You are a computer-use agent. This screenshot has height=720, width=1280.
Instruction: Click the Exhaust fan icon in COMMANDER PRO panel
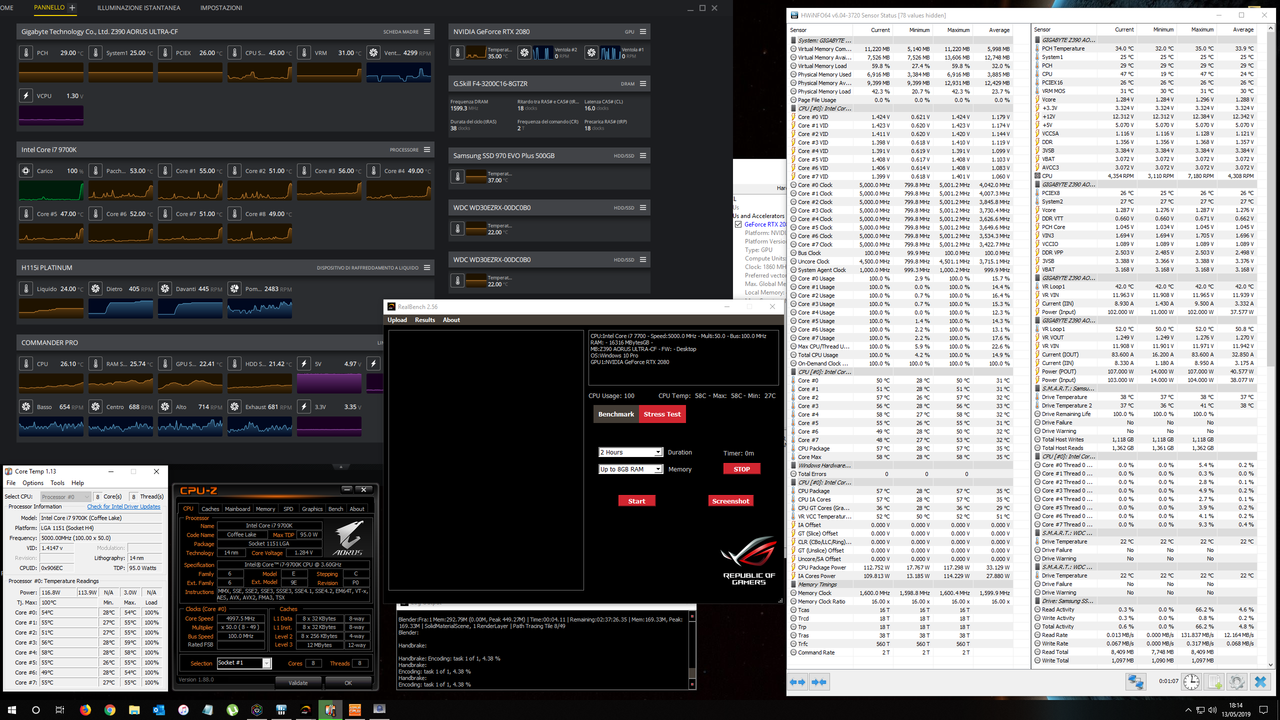tap(235, 407)
